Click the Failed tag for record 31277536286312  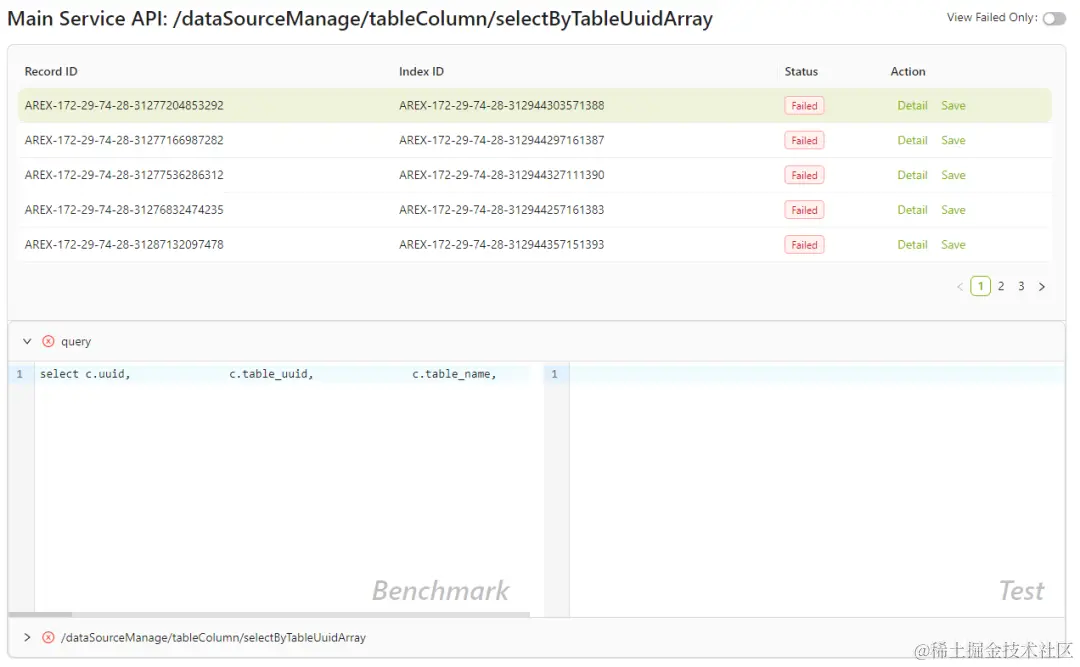tap(804, 175)
